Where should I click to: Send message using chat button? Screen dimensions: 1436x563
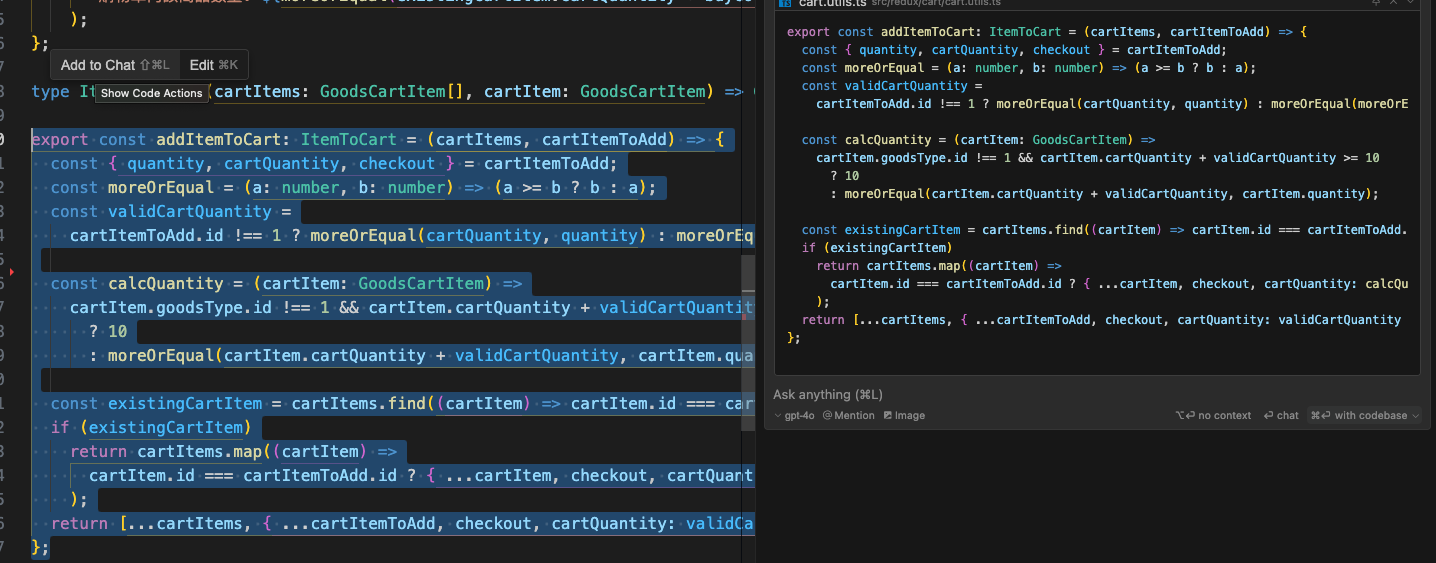tap(1281, 415)
